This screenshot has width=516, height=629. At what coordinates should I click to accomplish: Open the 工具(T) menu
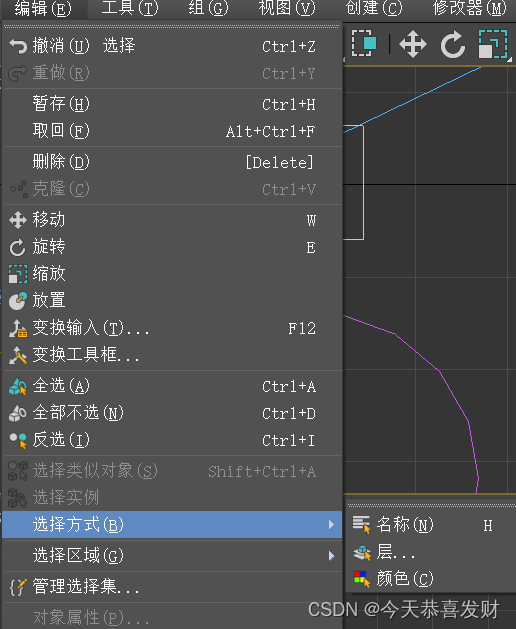(x=130, y=9)
